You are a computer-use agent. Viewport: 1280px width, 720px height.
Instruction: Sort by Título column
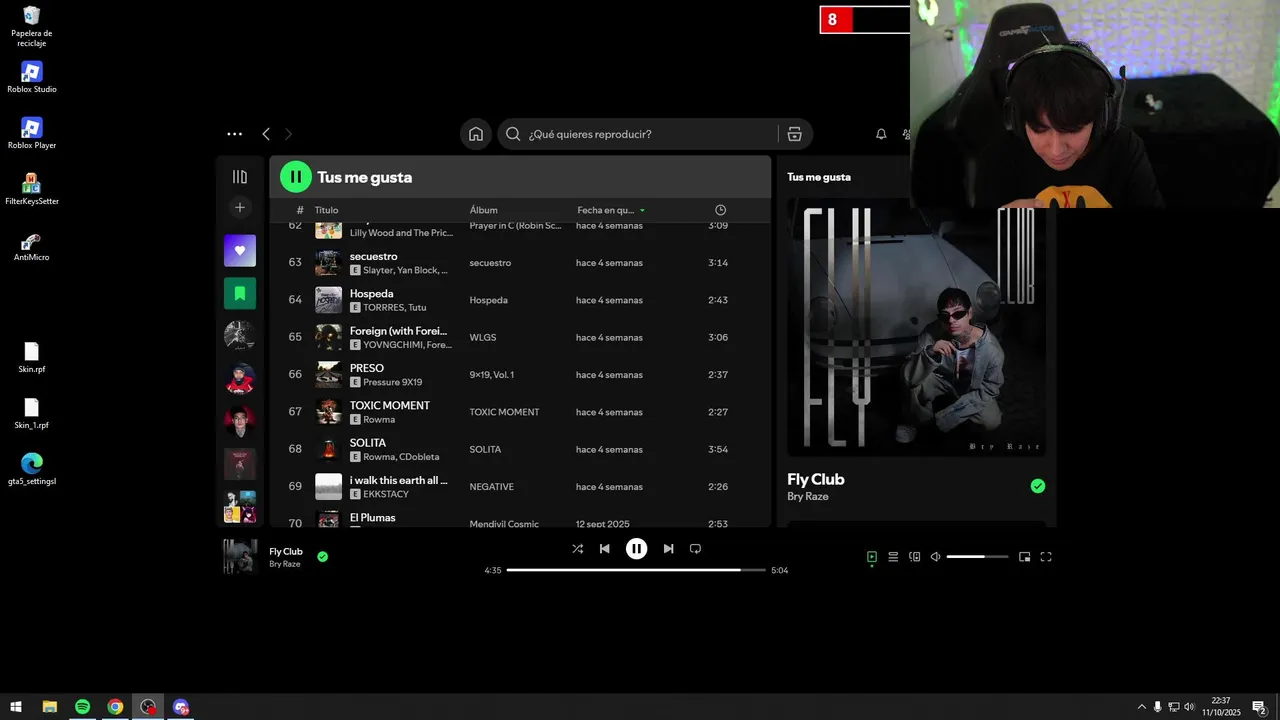pyautogui.click(x=326, y=210)
